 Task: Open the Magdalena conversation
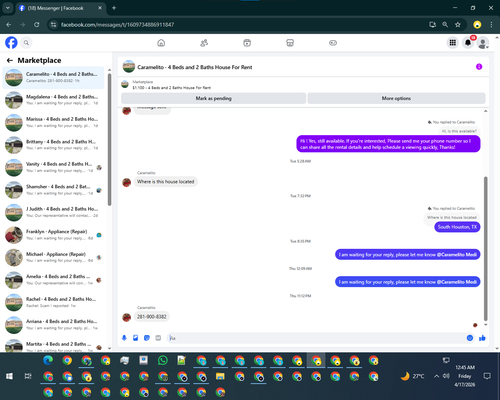coord(53,100)
